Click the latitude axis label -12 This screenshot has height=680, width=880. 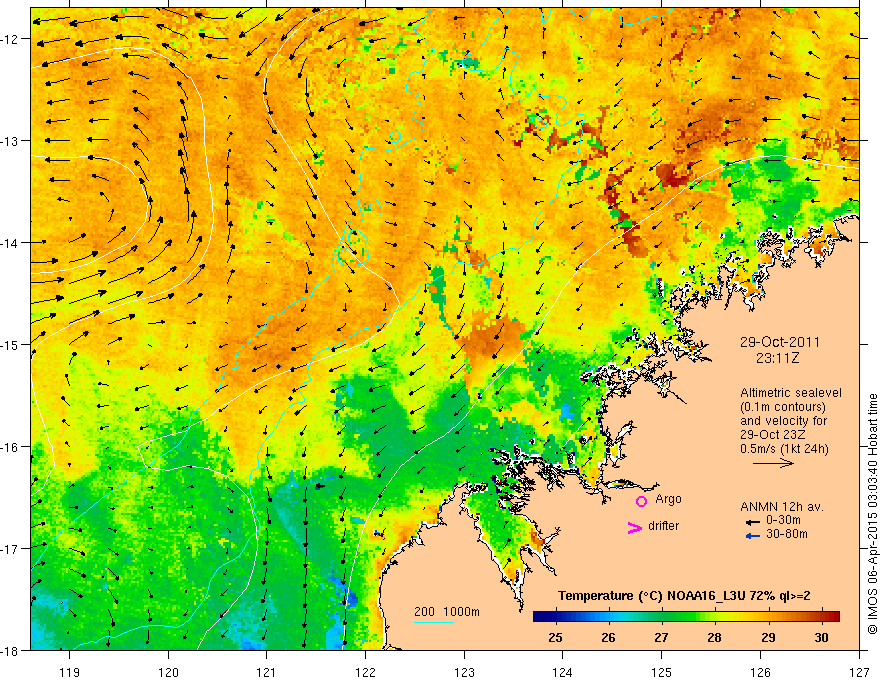point(10,39)
